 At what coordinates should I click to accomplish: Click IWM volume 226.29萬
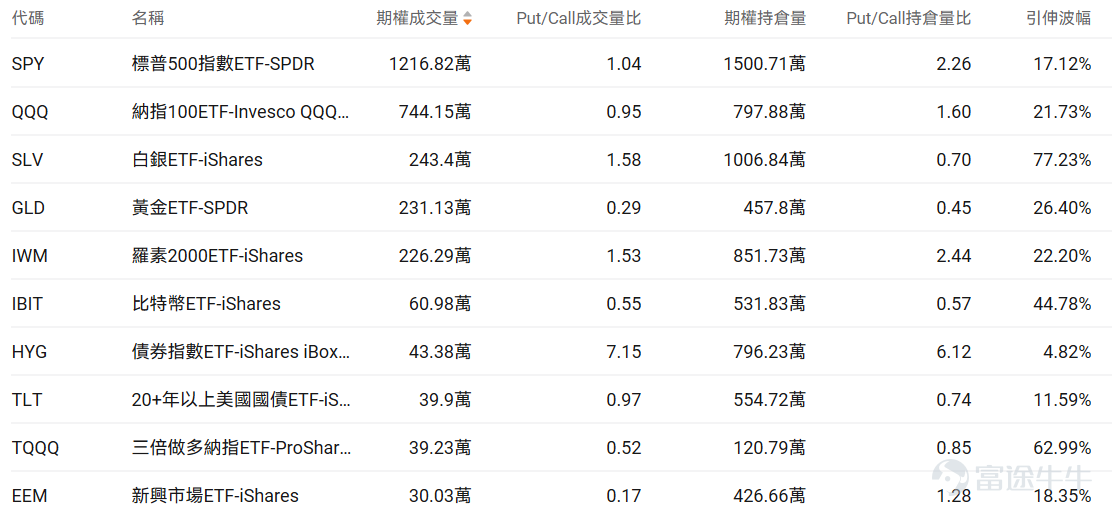click(435, 255)
